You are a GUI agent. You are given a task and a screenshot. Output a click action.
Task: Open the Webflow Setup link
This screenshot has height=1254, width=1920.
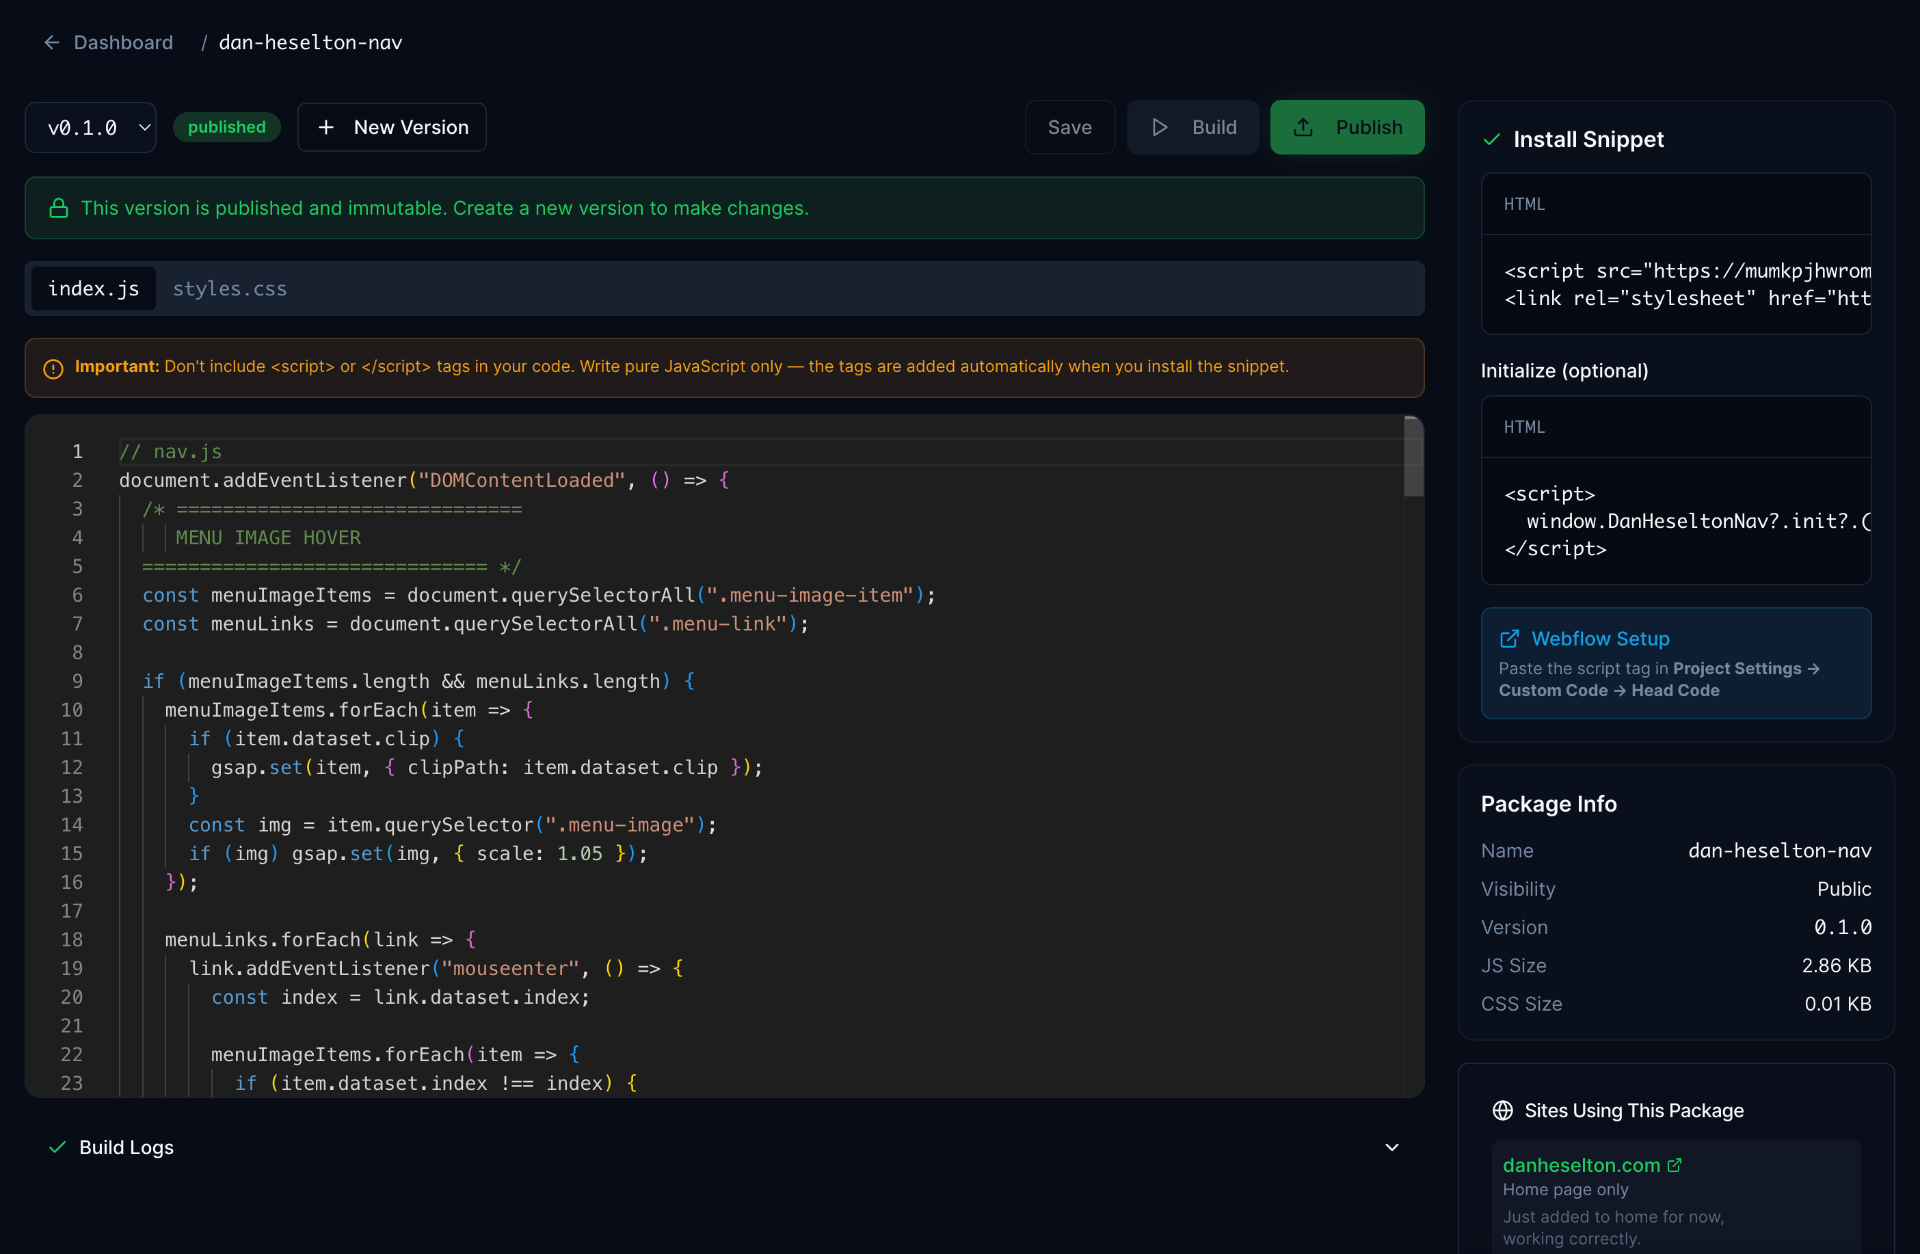[1600, 639]
